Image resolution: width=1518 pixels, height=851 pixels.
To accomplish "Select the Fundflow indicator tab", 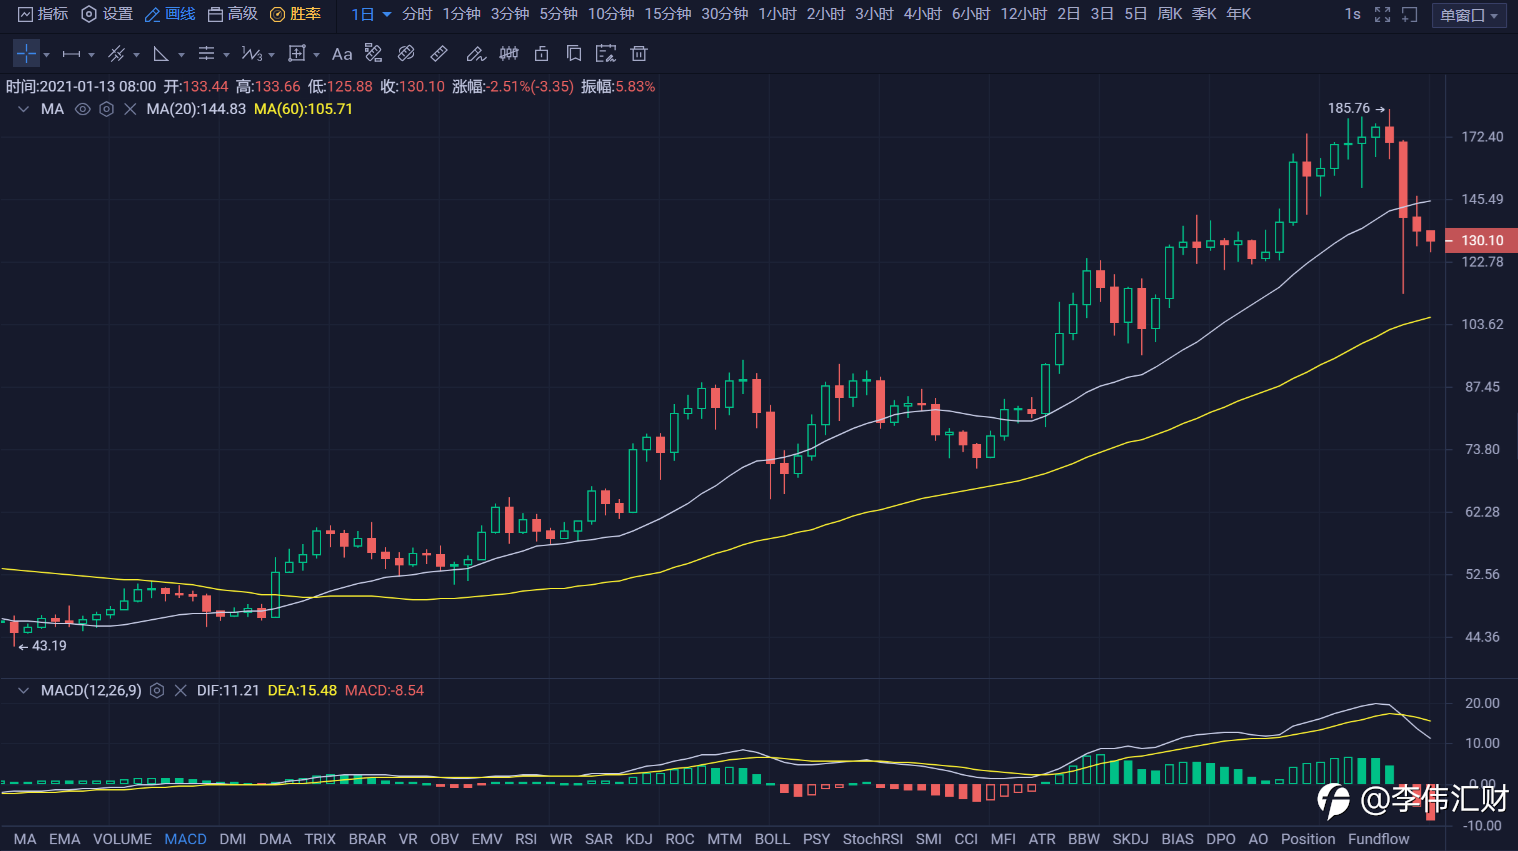I will coord(1379,839).
